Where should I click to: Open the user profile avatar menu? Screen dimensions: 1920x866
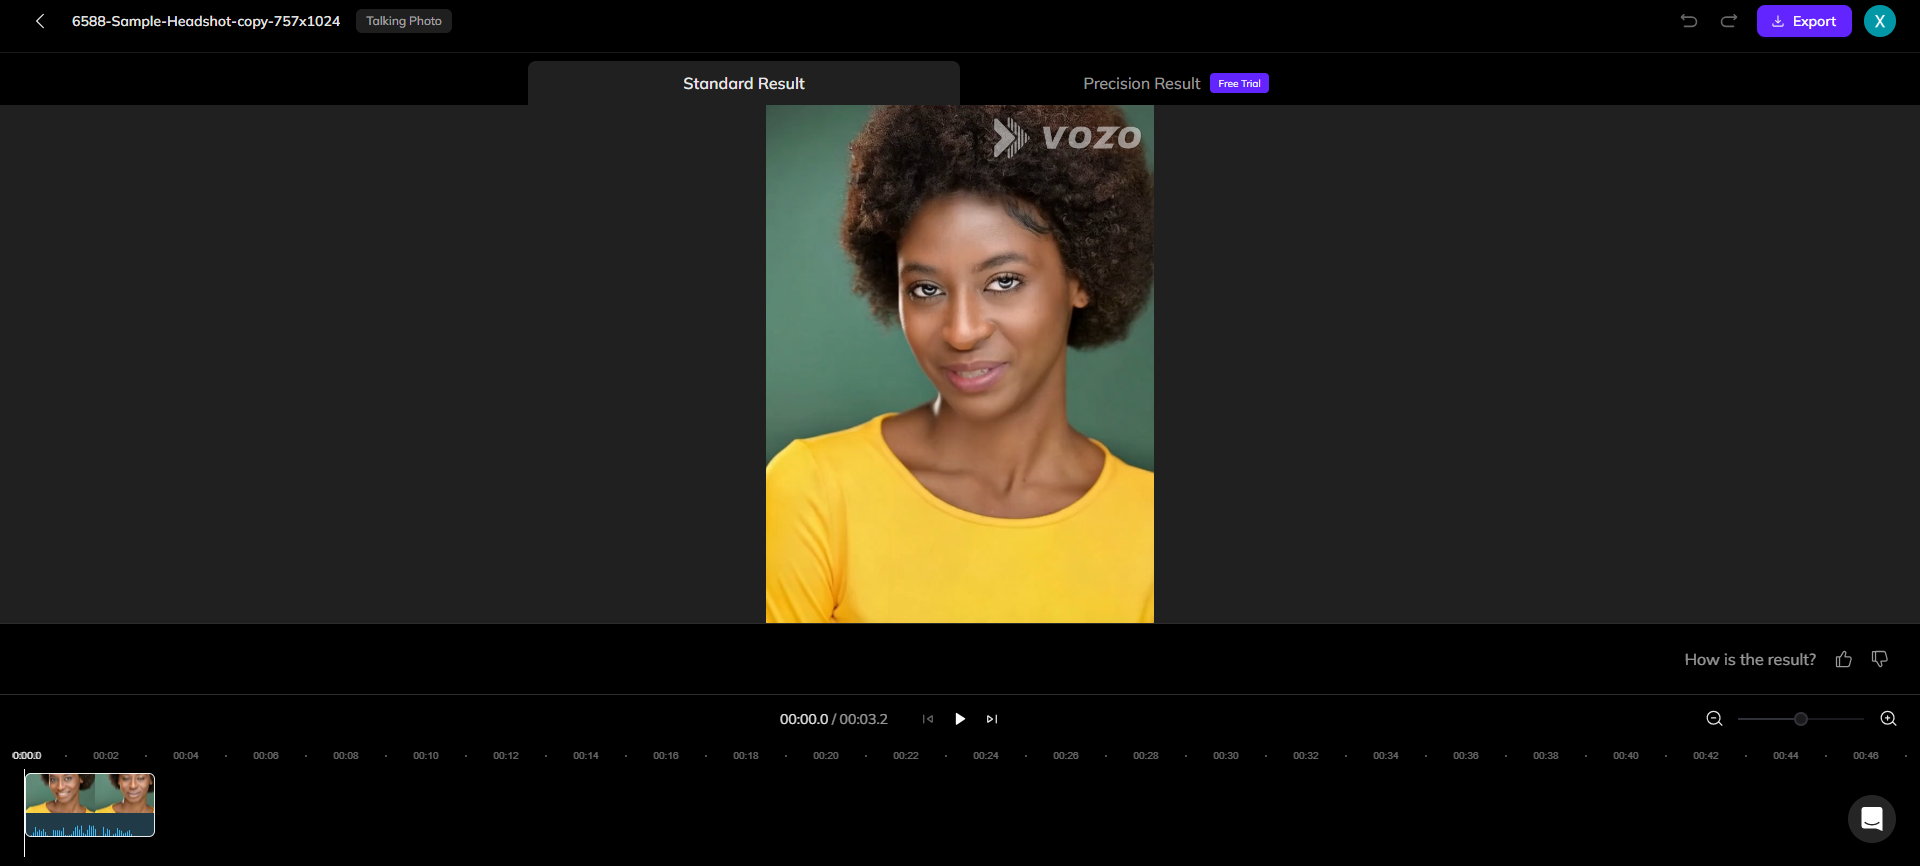coord(1880,21)
